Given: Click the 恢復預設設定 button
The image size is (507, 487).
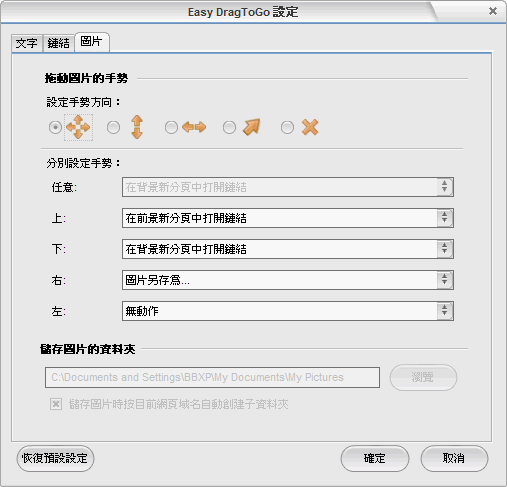Looking at the screenshot, I should 55,458.
